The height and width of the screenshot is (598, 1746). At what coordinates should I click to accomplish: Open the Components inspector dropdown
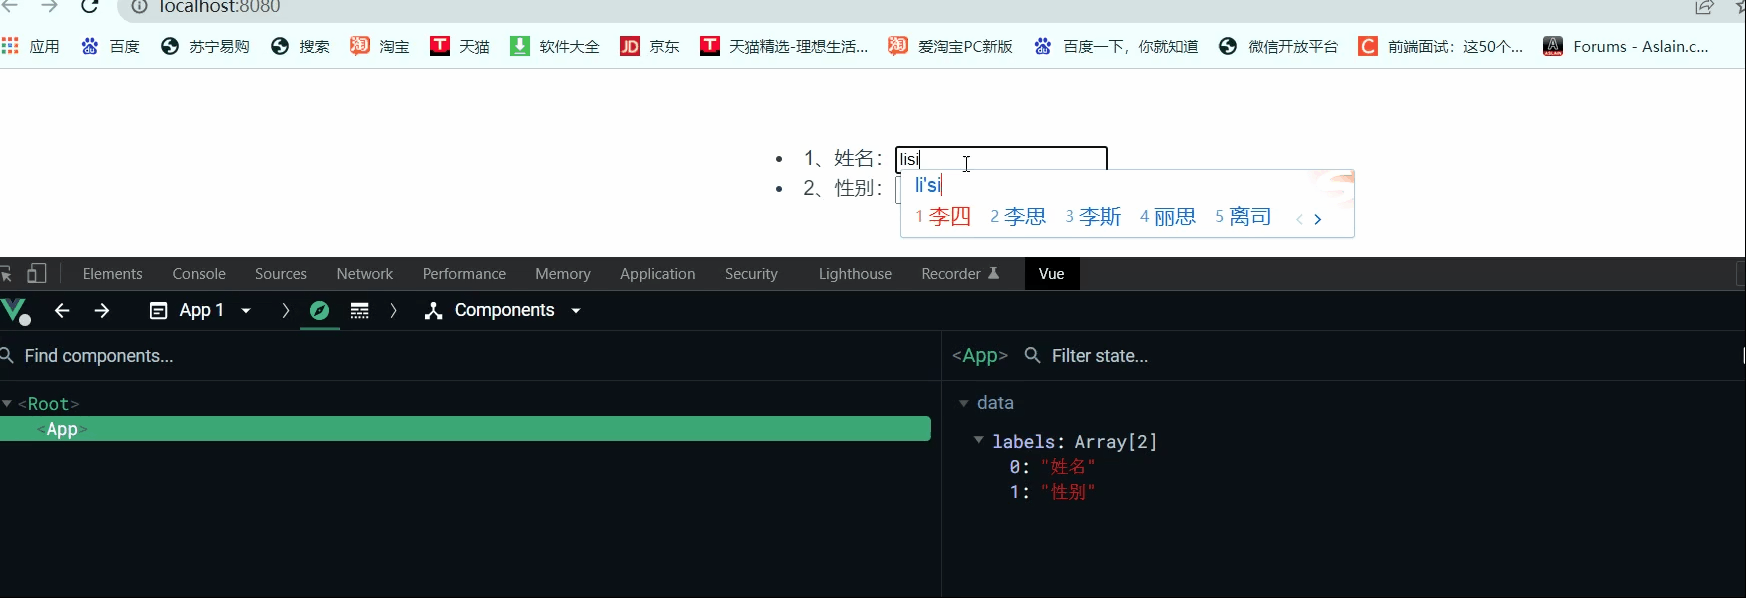click(503, 311)
